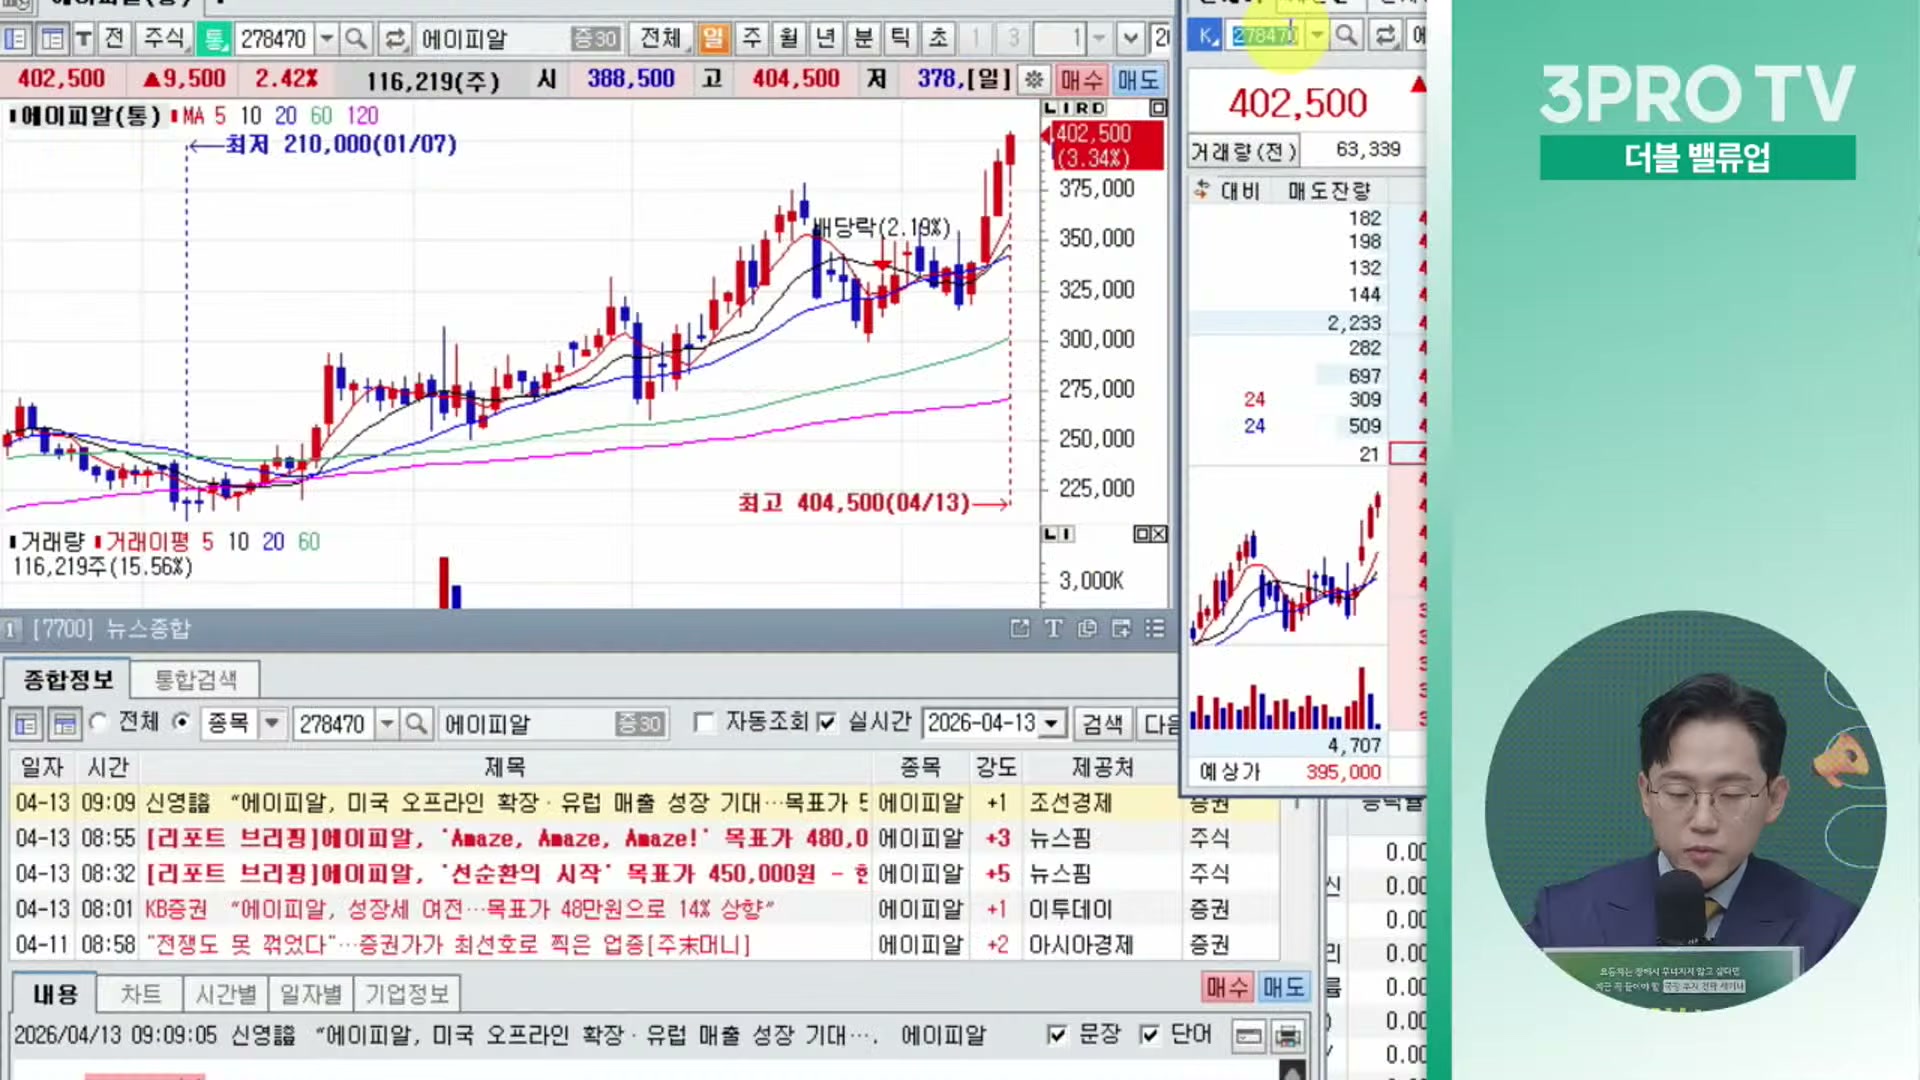Toggle the 실시간 checkbox
1920x1080 pixels.
point(826,722)
